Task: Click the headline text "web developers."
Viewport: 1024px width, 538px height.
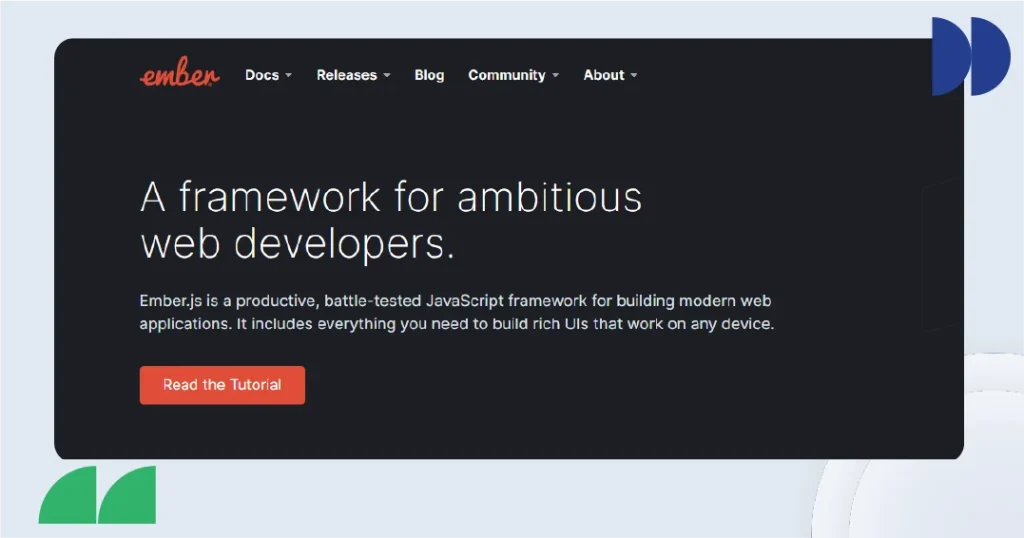Action: point(297,244)
